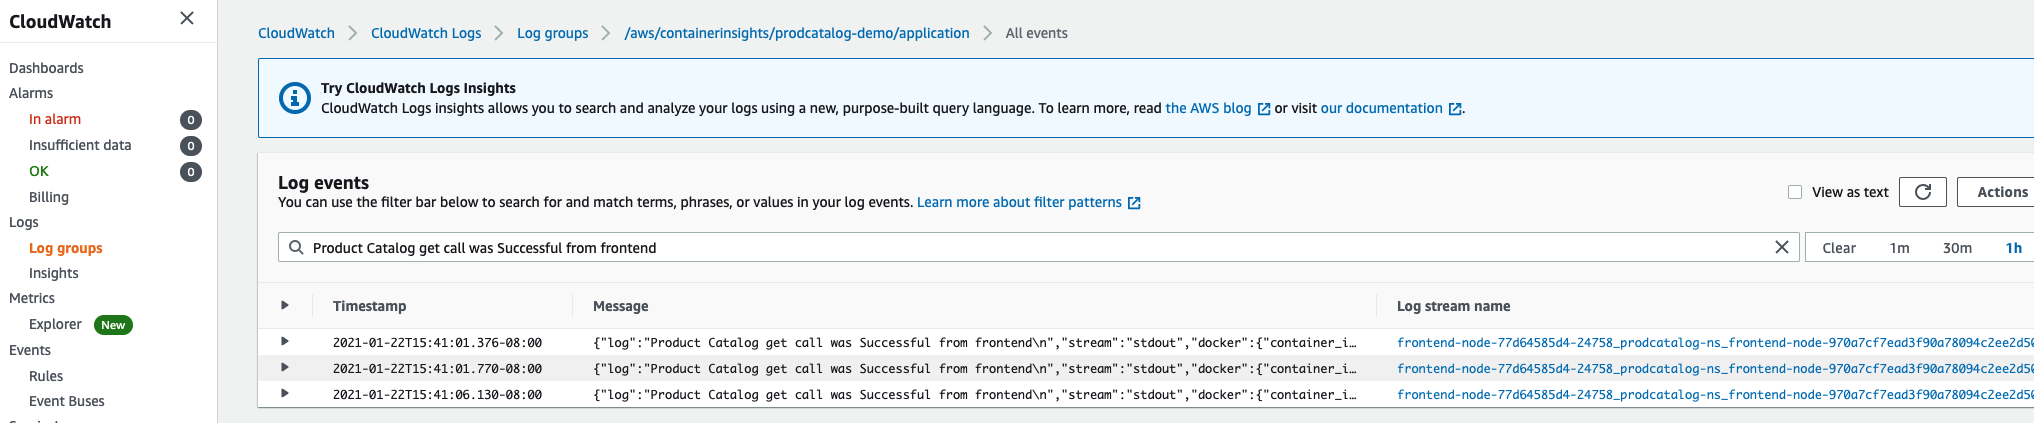2034x423 pixels.
Task: Open the AWS blog link
Action: [x=1208, y=108]
